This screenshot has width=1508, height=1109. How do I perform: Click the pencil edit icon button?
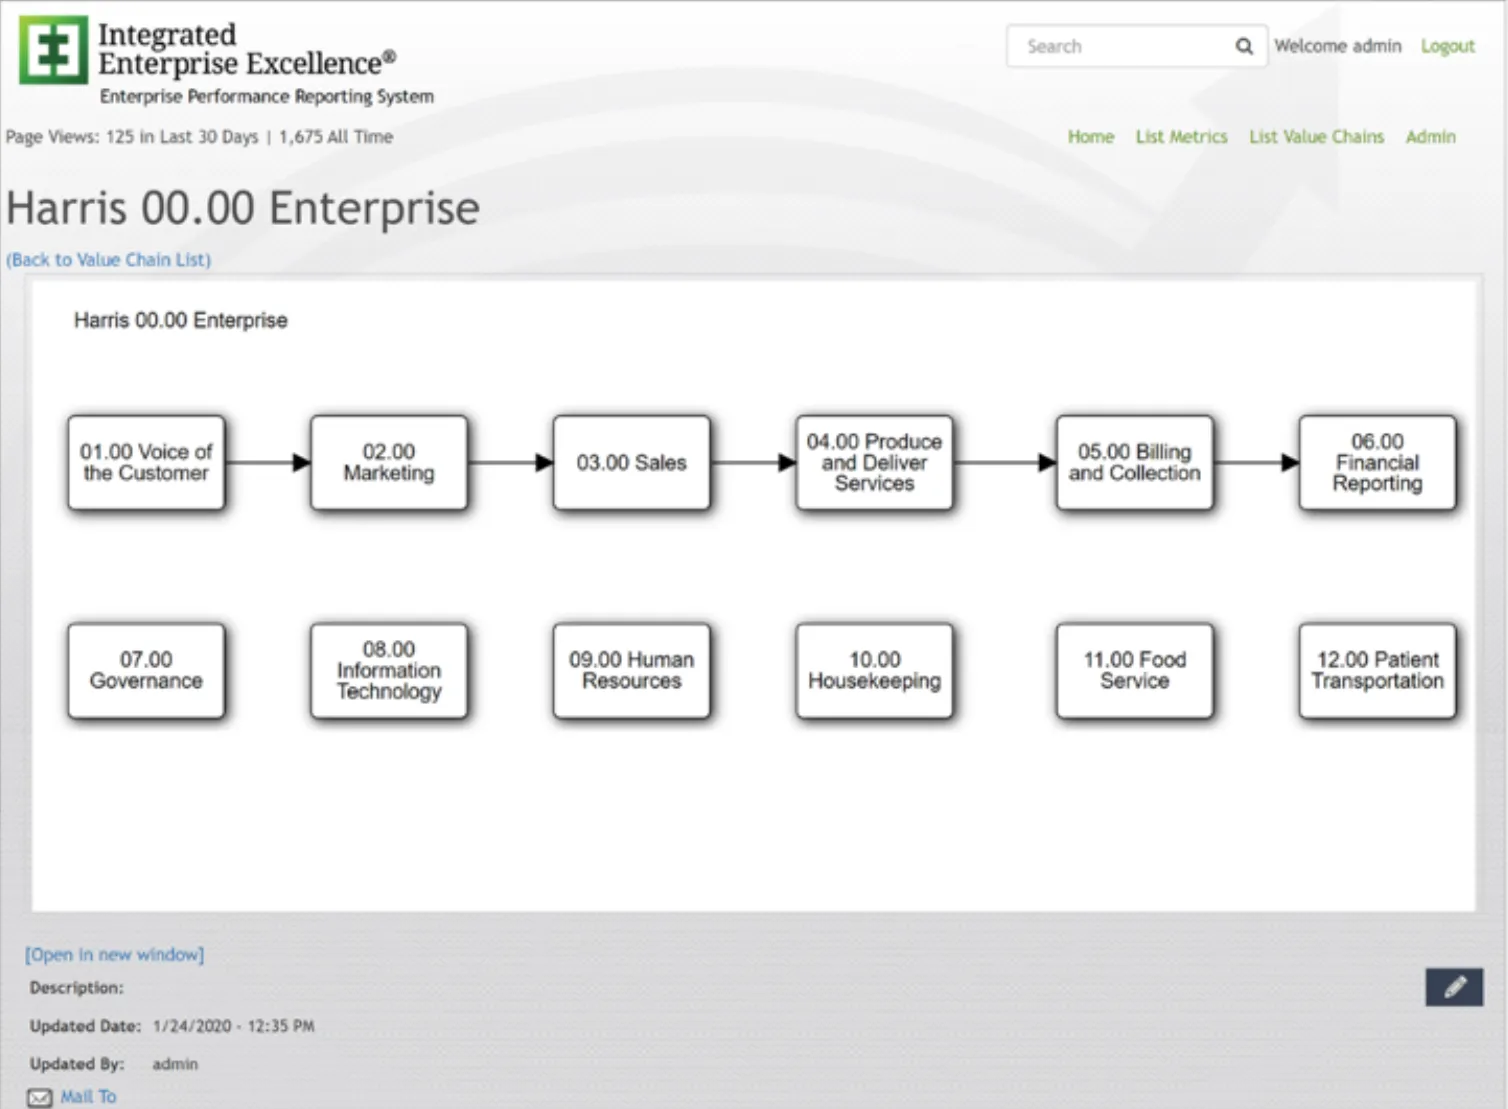pos(1454,987)
